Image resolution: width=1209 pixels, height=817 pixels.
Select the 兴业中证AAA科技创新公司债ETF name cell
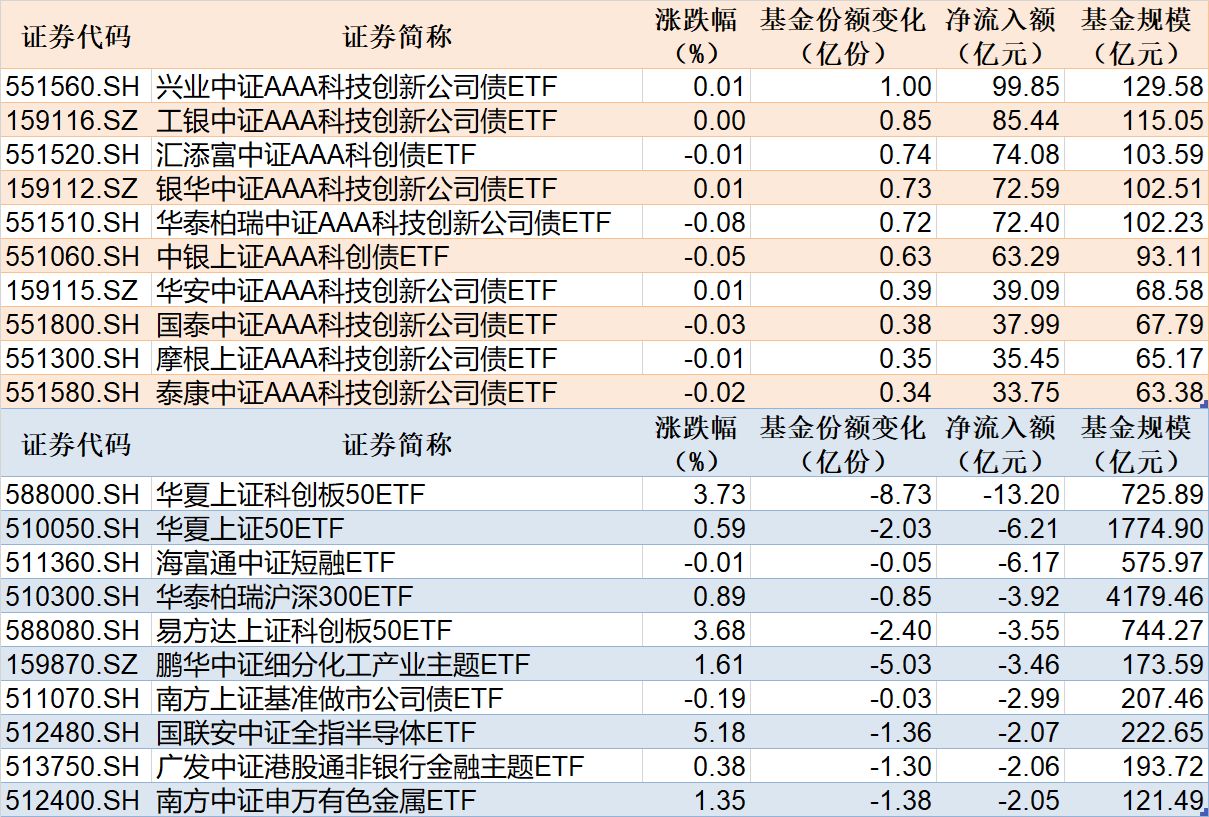[x=356, y=87]
